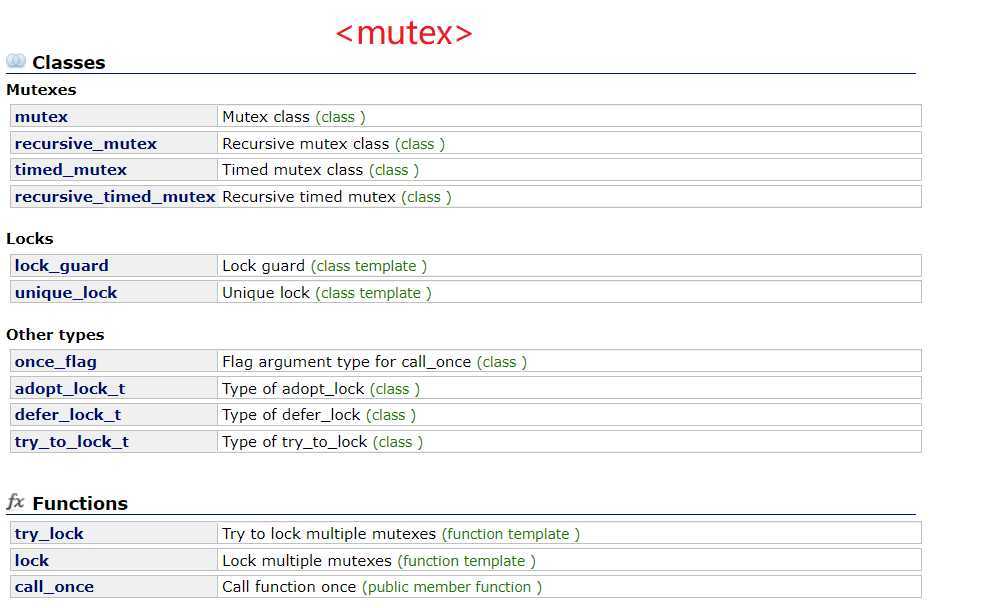The height and width of the screenshot is (608, 982).
Task: Click the once_flag class link
Action: [x=55, y=362]
